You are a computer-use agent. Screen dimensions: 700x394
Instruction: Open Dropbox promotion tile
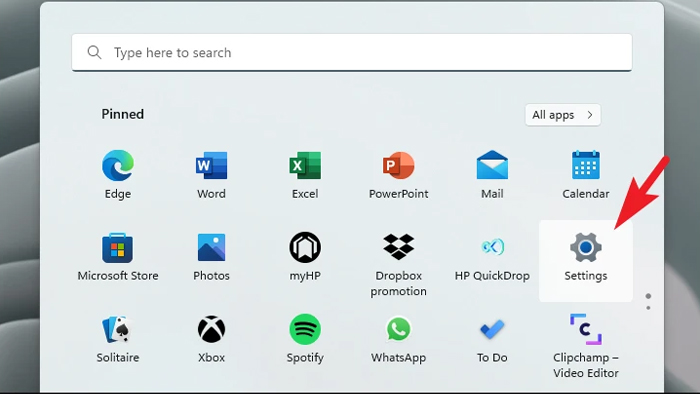(399, 264)
